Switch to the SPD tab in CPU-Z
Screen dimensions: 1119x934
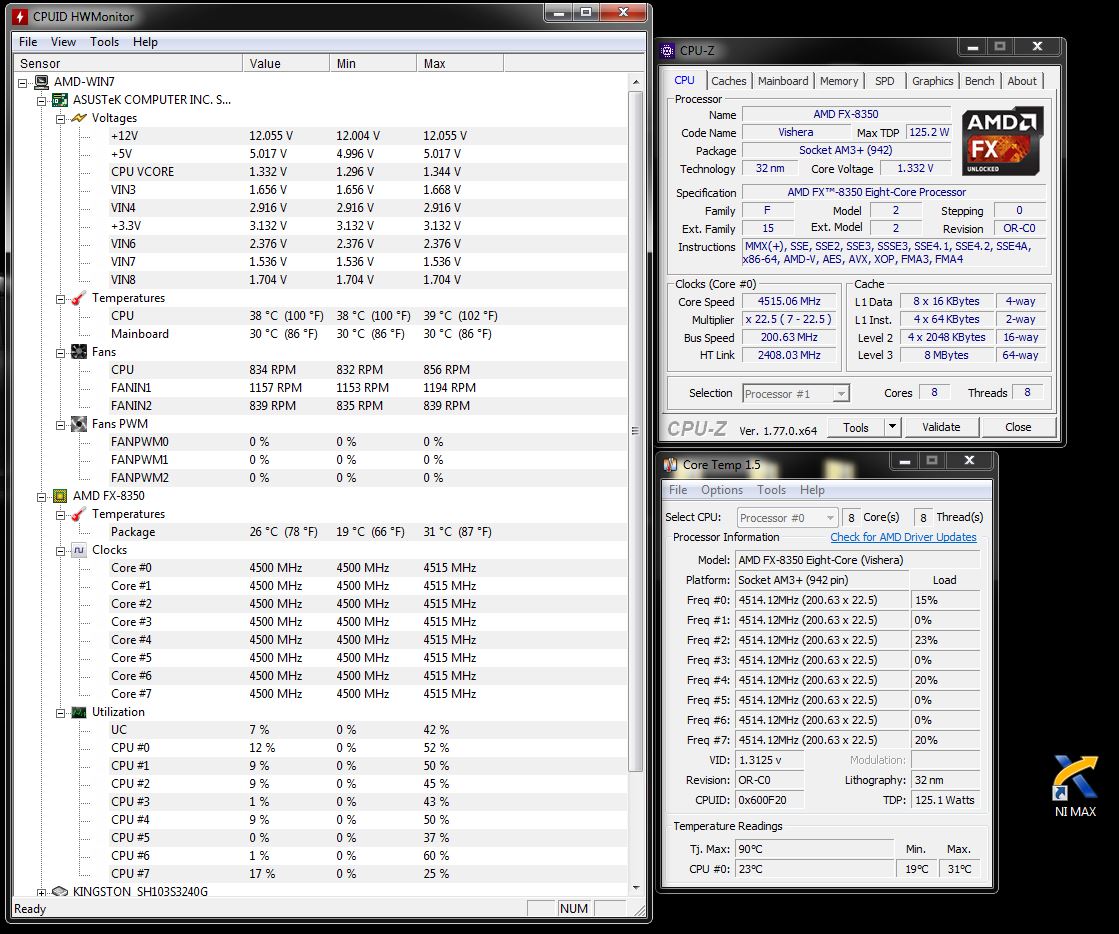[884, 81]
